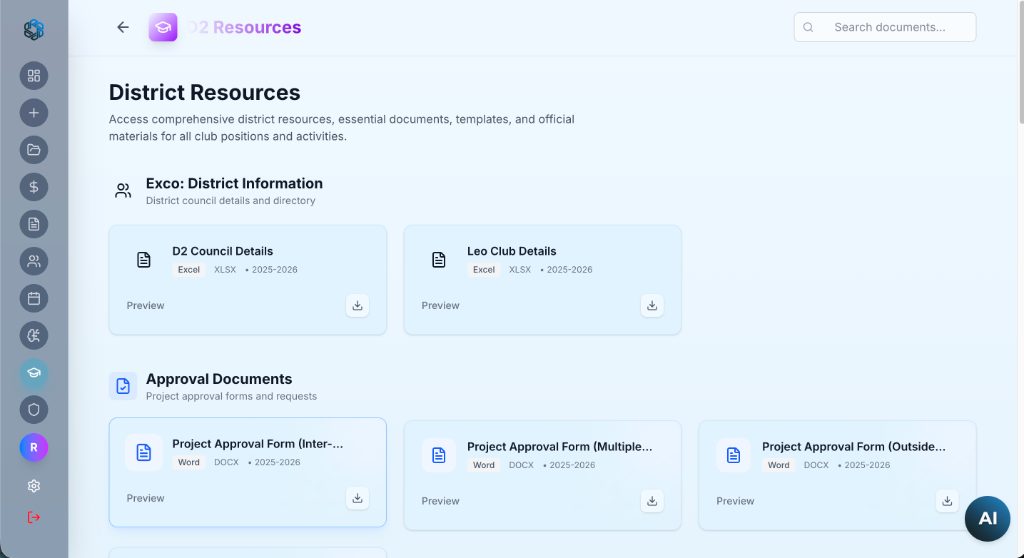1024x558 pixels.
Task: Click the Excel tag on D2 Council Details
Action: 189,270
